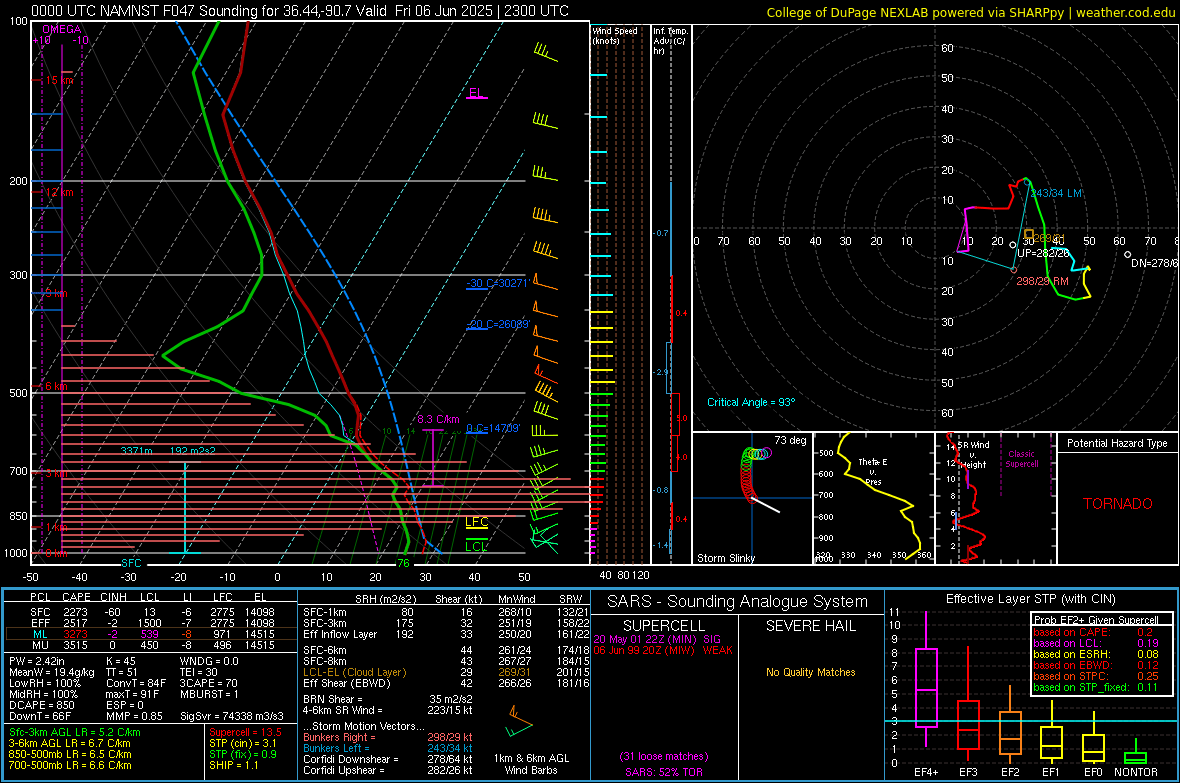
Task: Click the 'No Quality Matches' hail text
Action: [810, 672]
